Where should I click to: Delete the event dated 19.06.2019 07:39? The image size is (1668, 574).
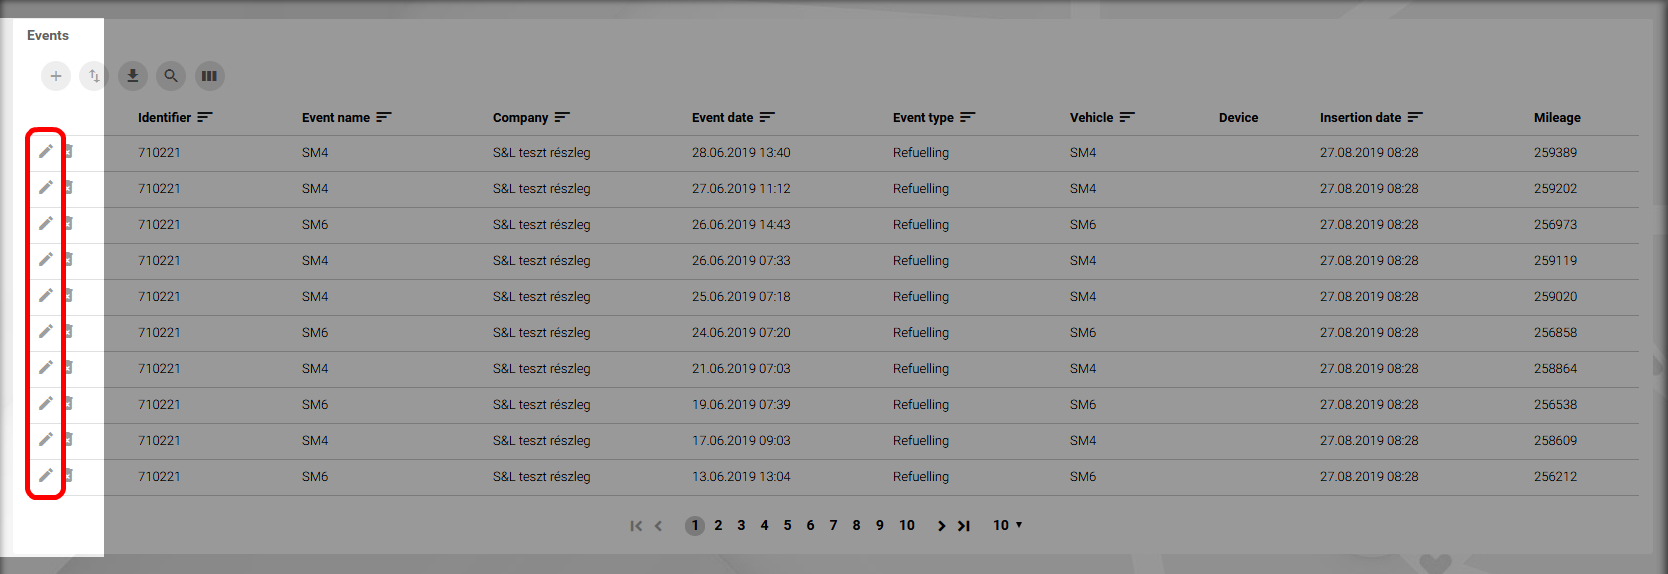coord(69,404)
